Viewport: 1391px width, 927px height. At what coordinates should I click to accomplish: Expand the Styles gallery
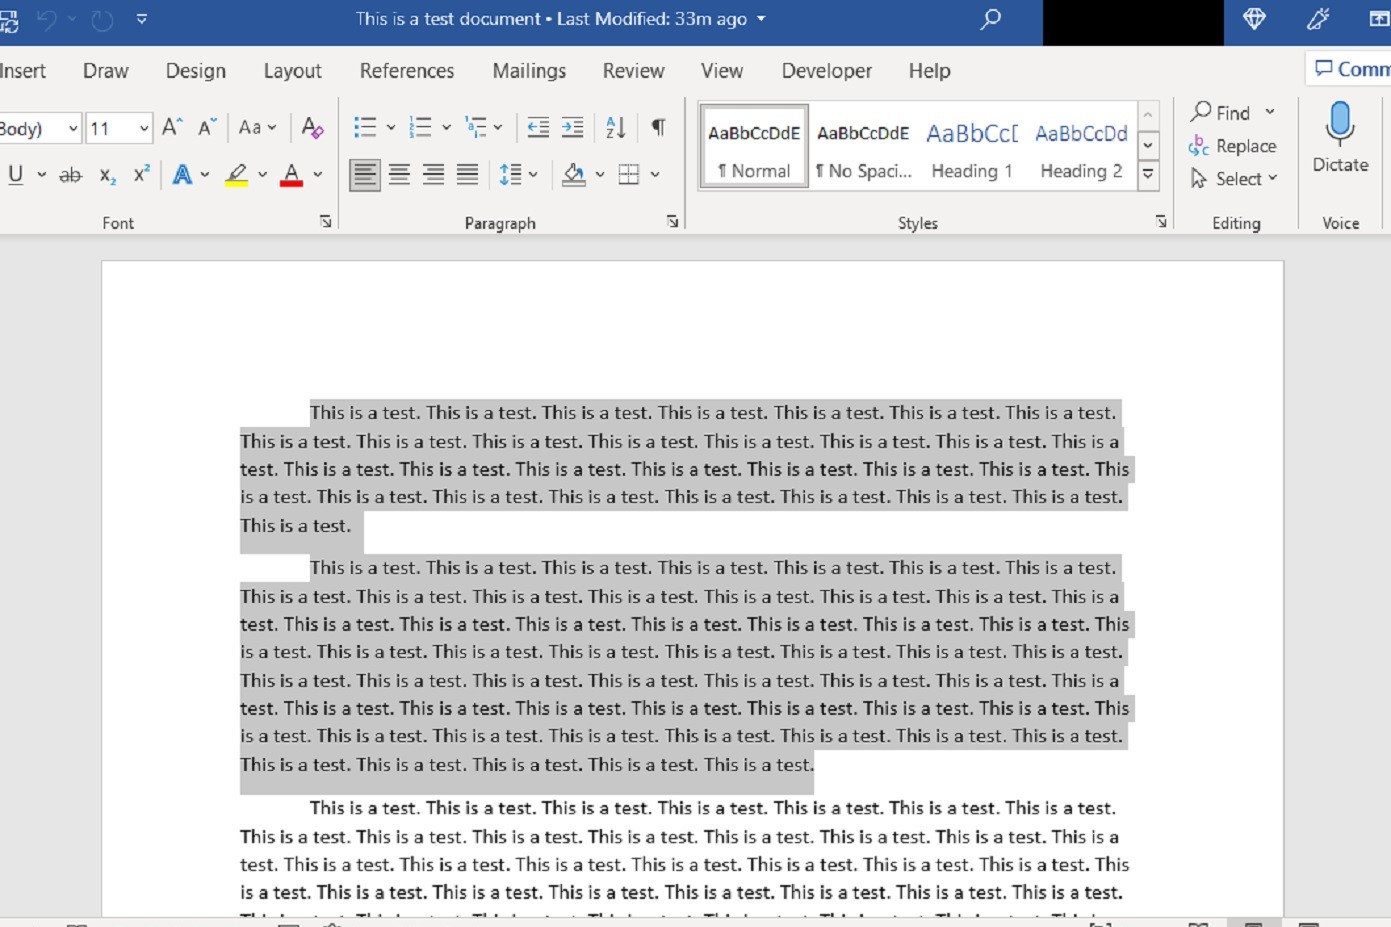[x=1148, y=174]
